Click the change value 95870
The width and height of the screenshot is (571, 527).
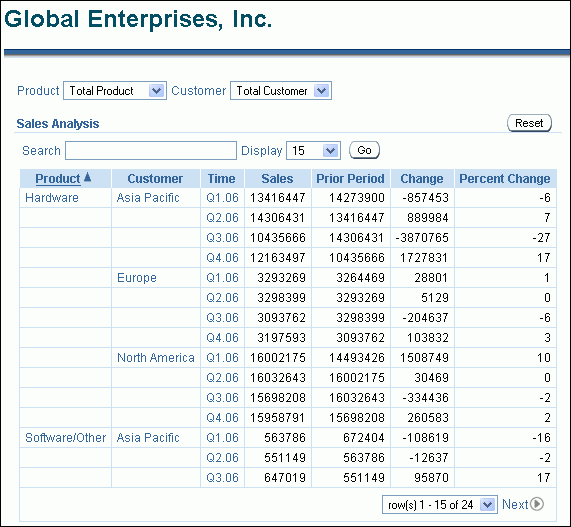point(431,477)
